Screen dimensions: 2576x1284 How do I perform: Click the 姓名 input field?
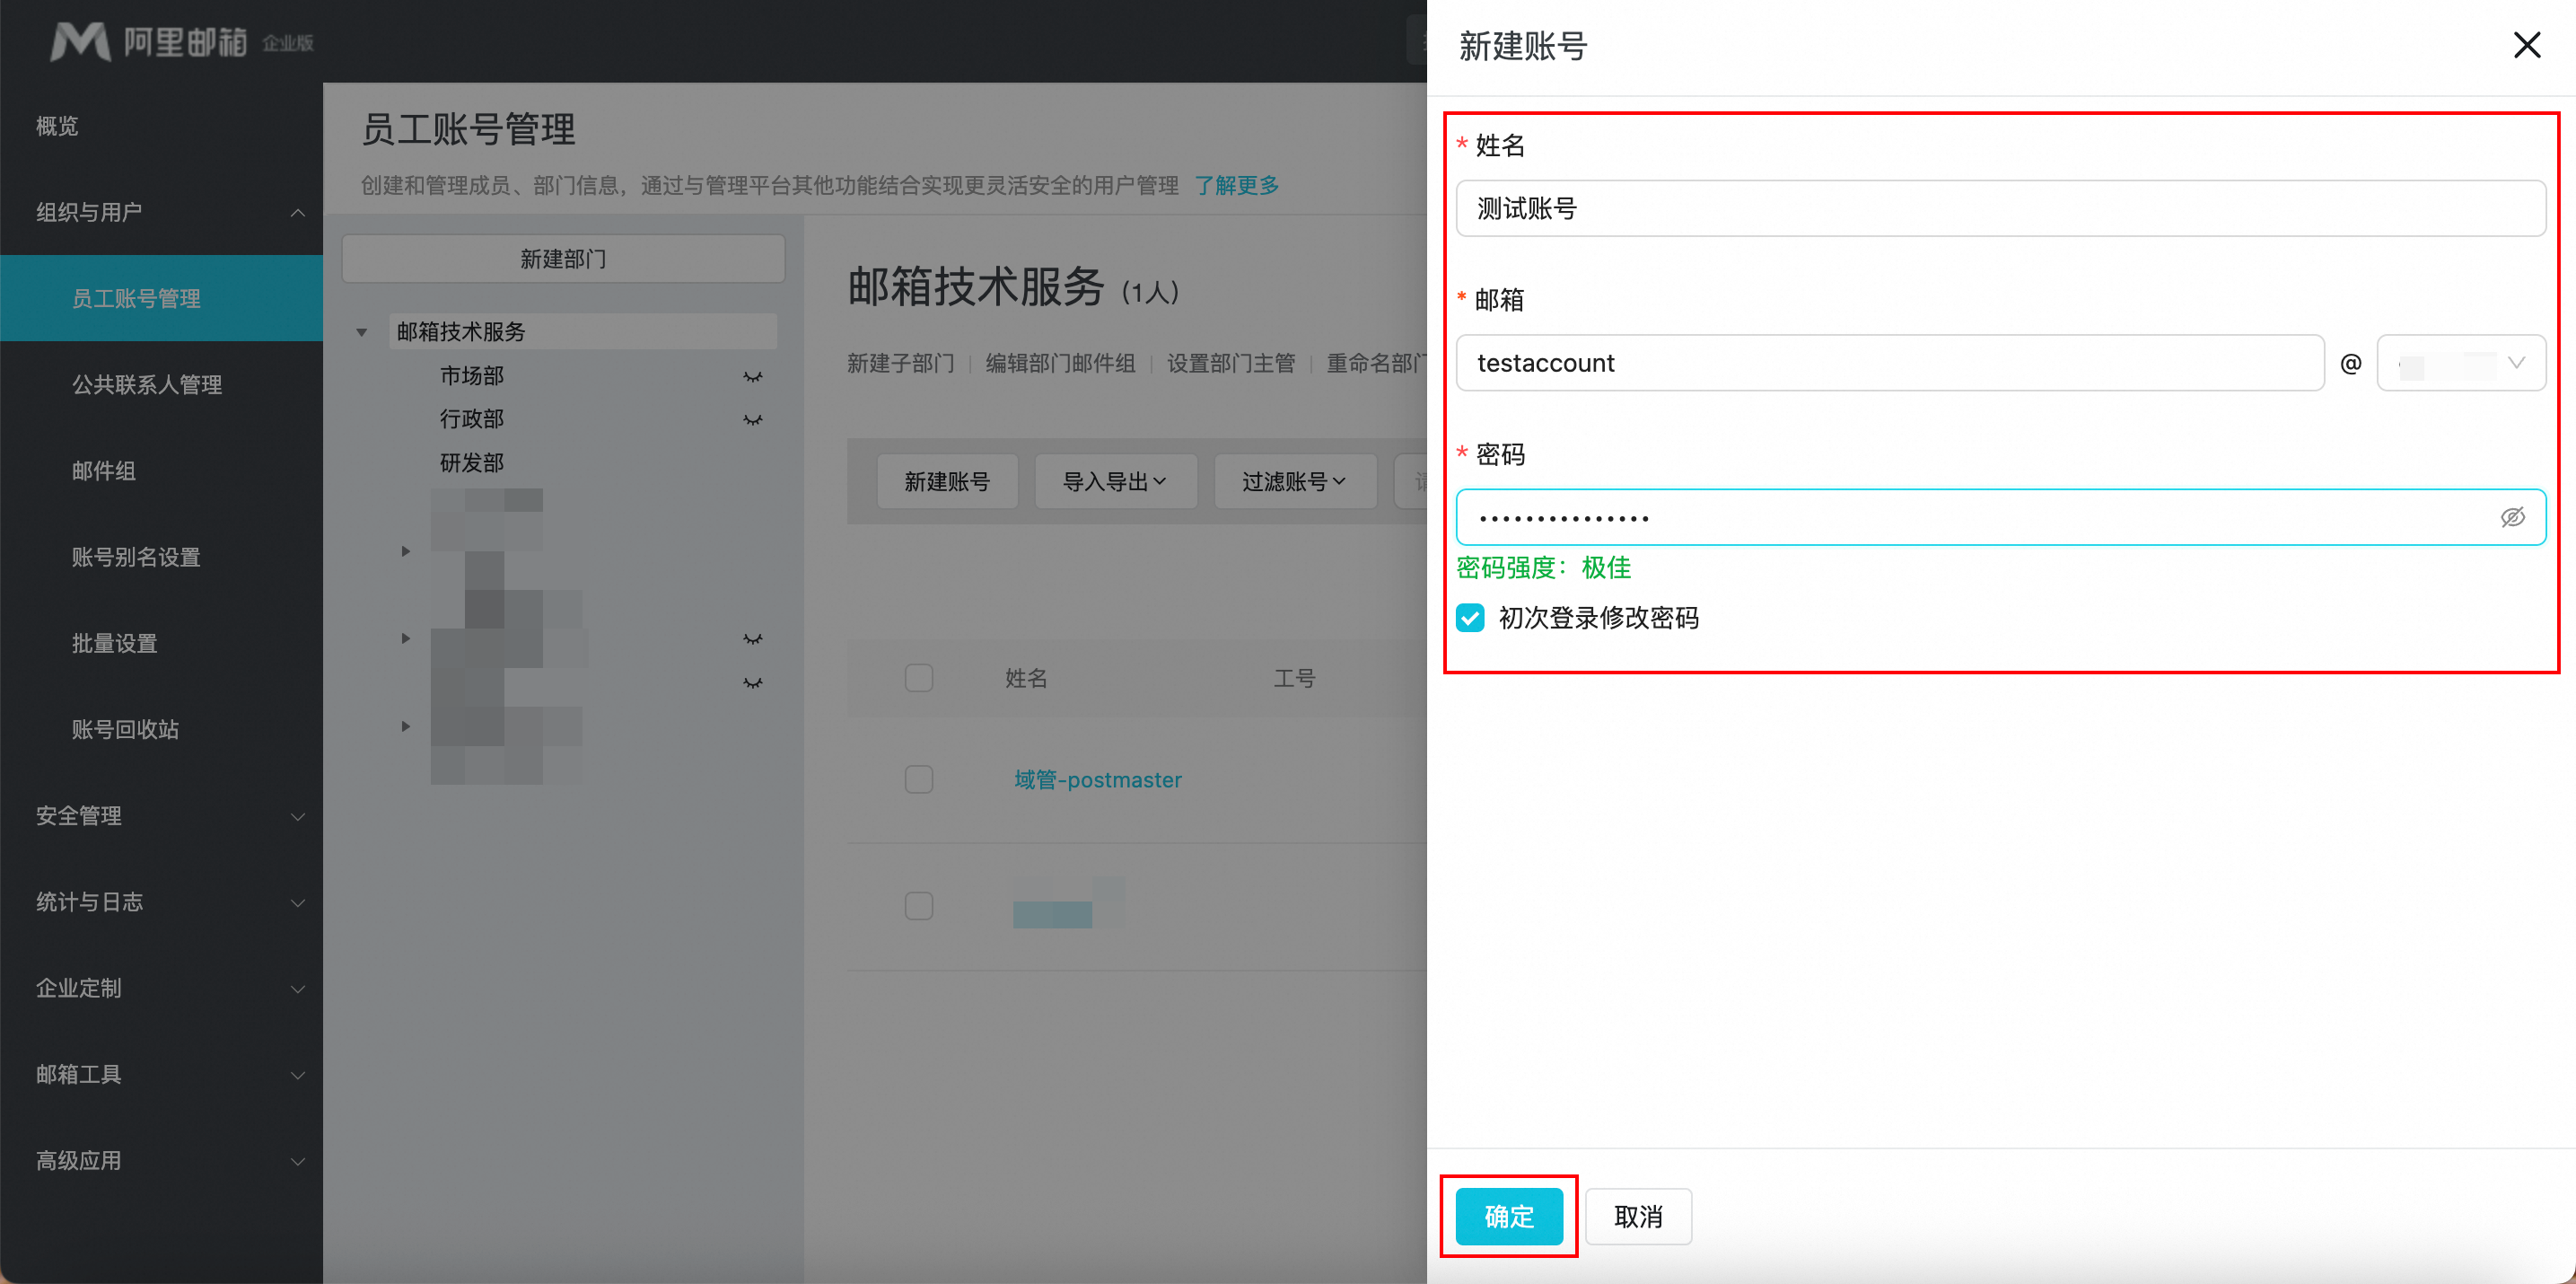(2000, 208)
